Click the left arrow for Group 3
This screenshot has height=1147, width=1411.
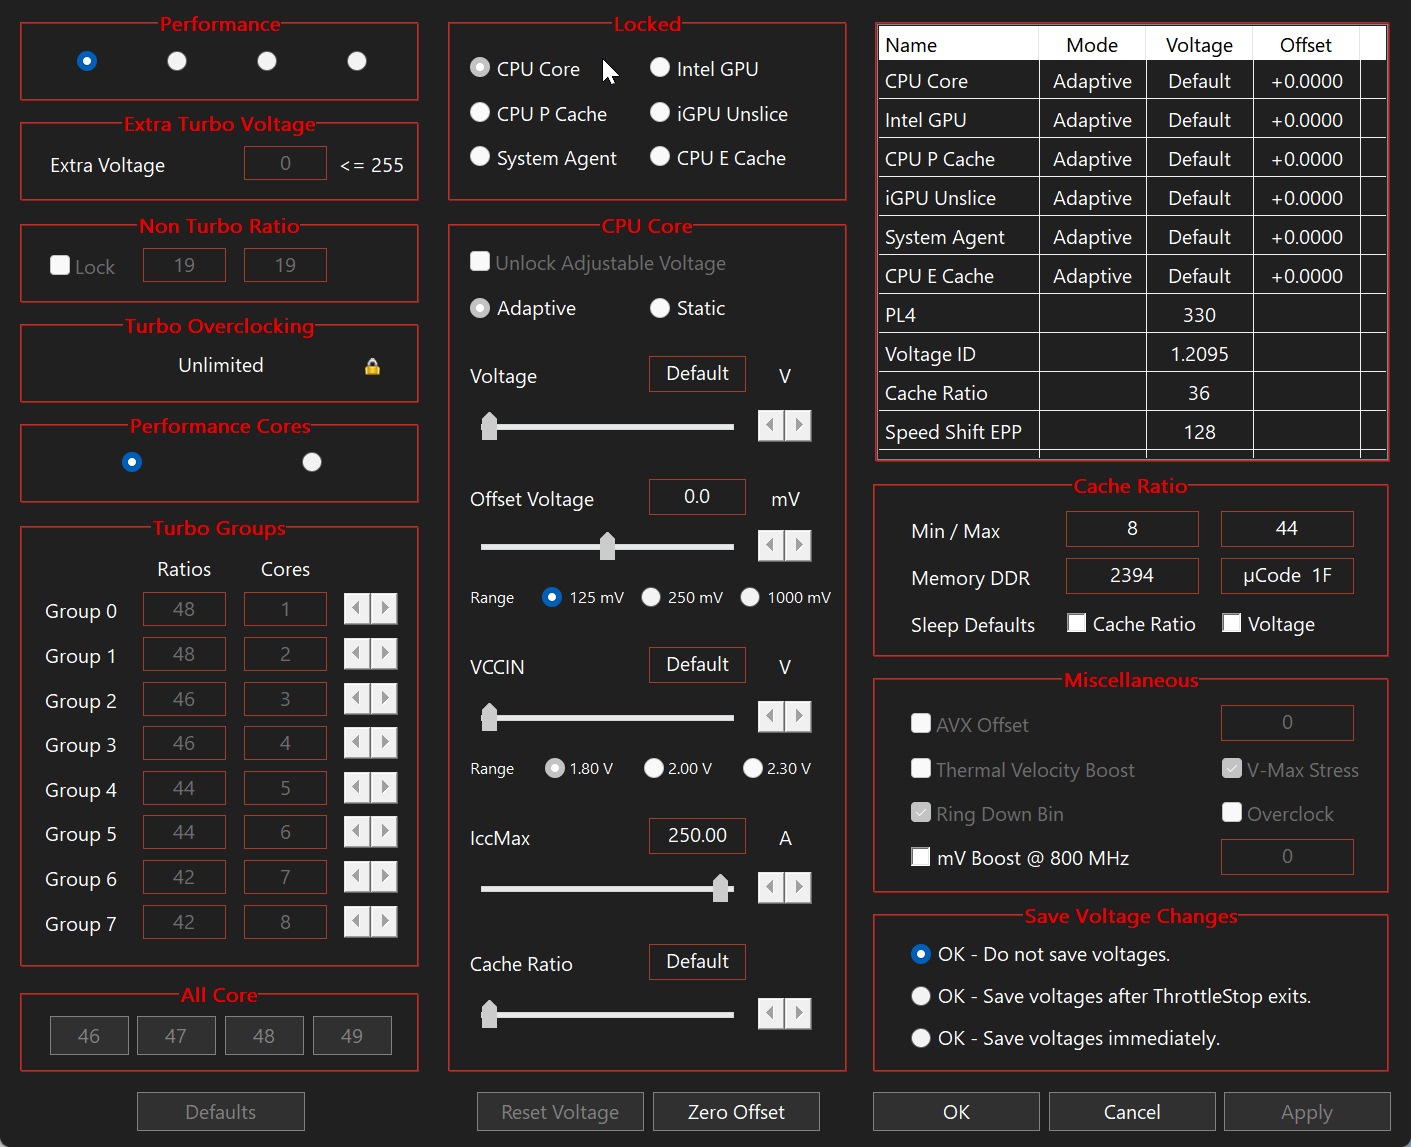[357, 743]
